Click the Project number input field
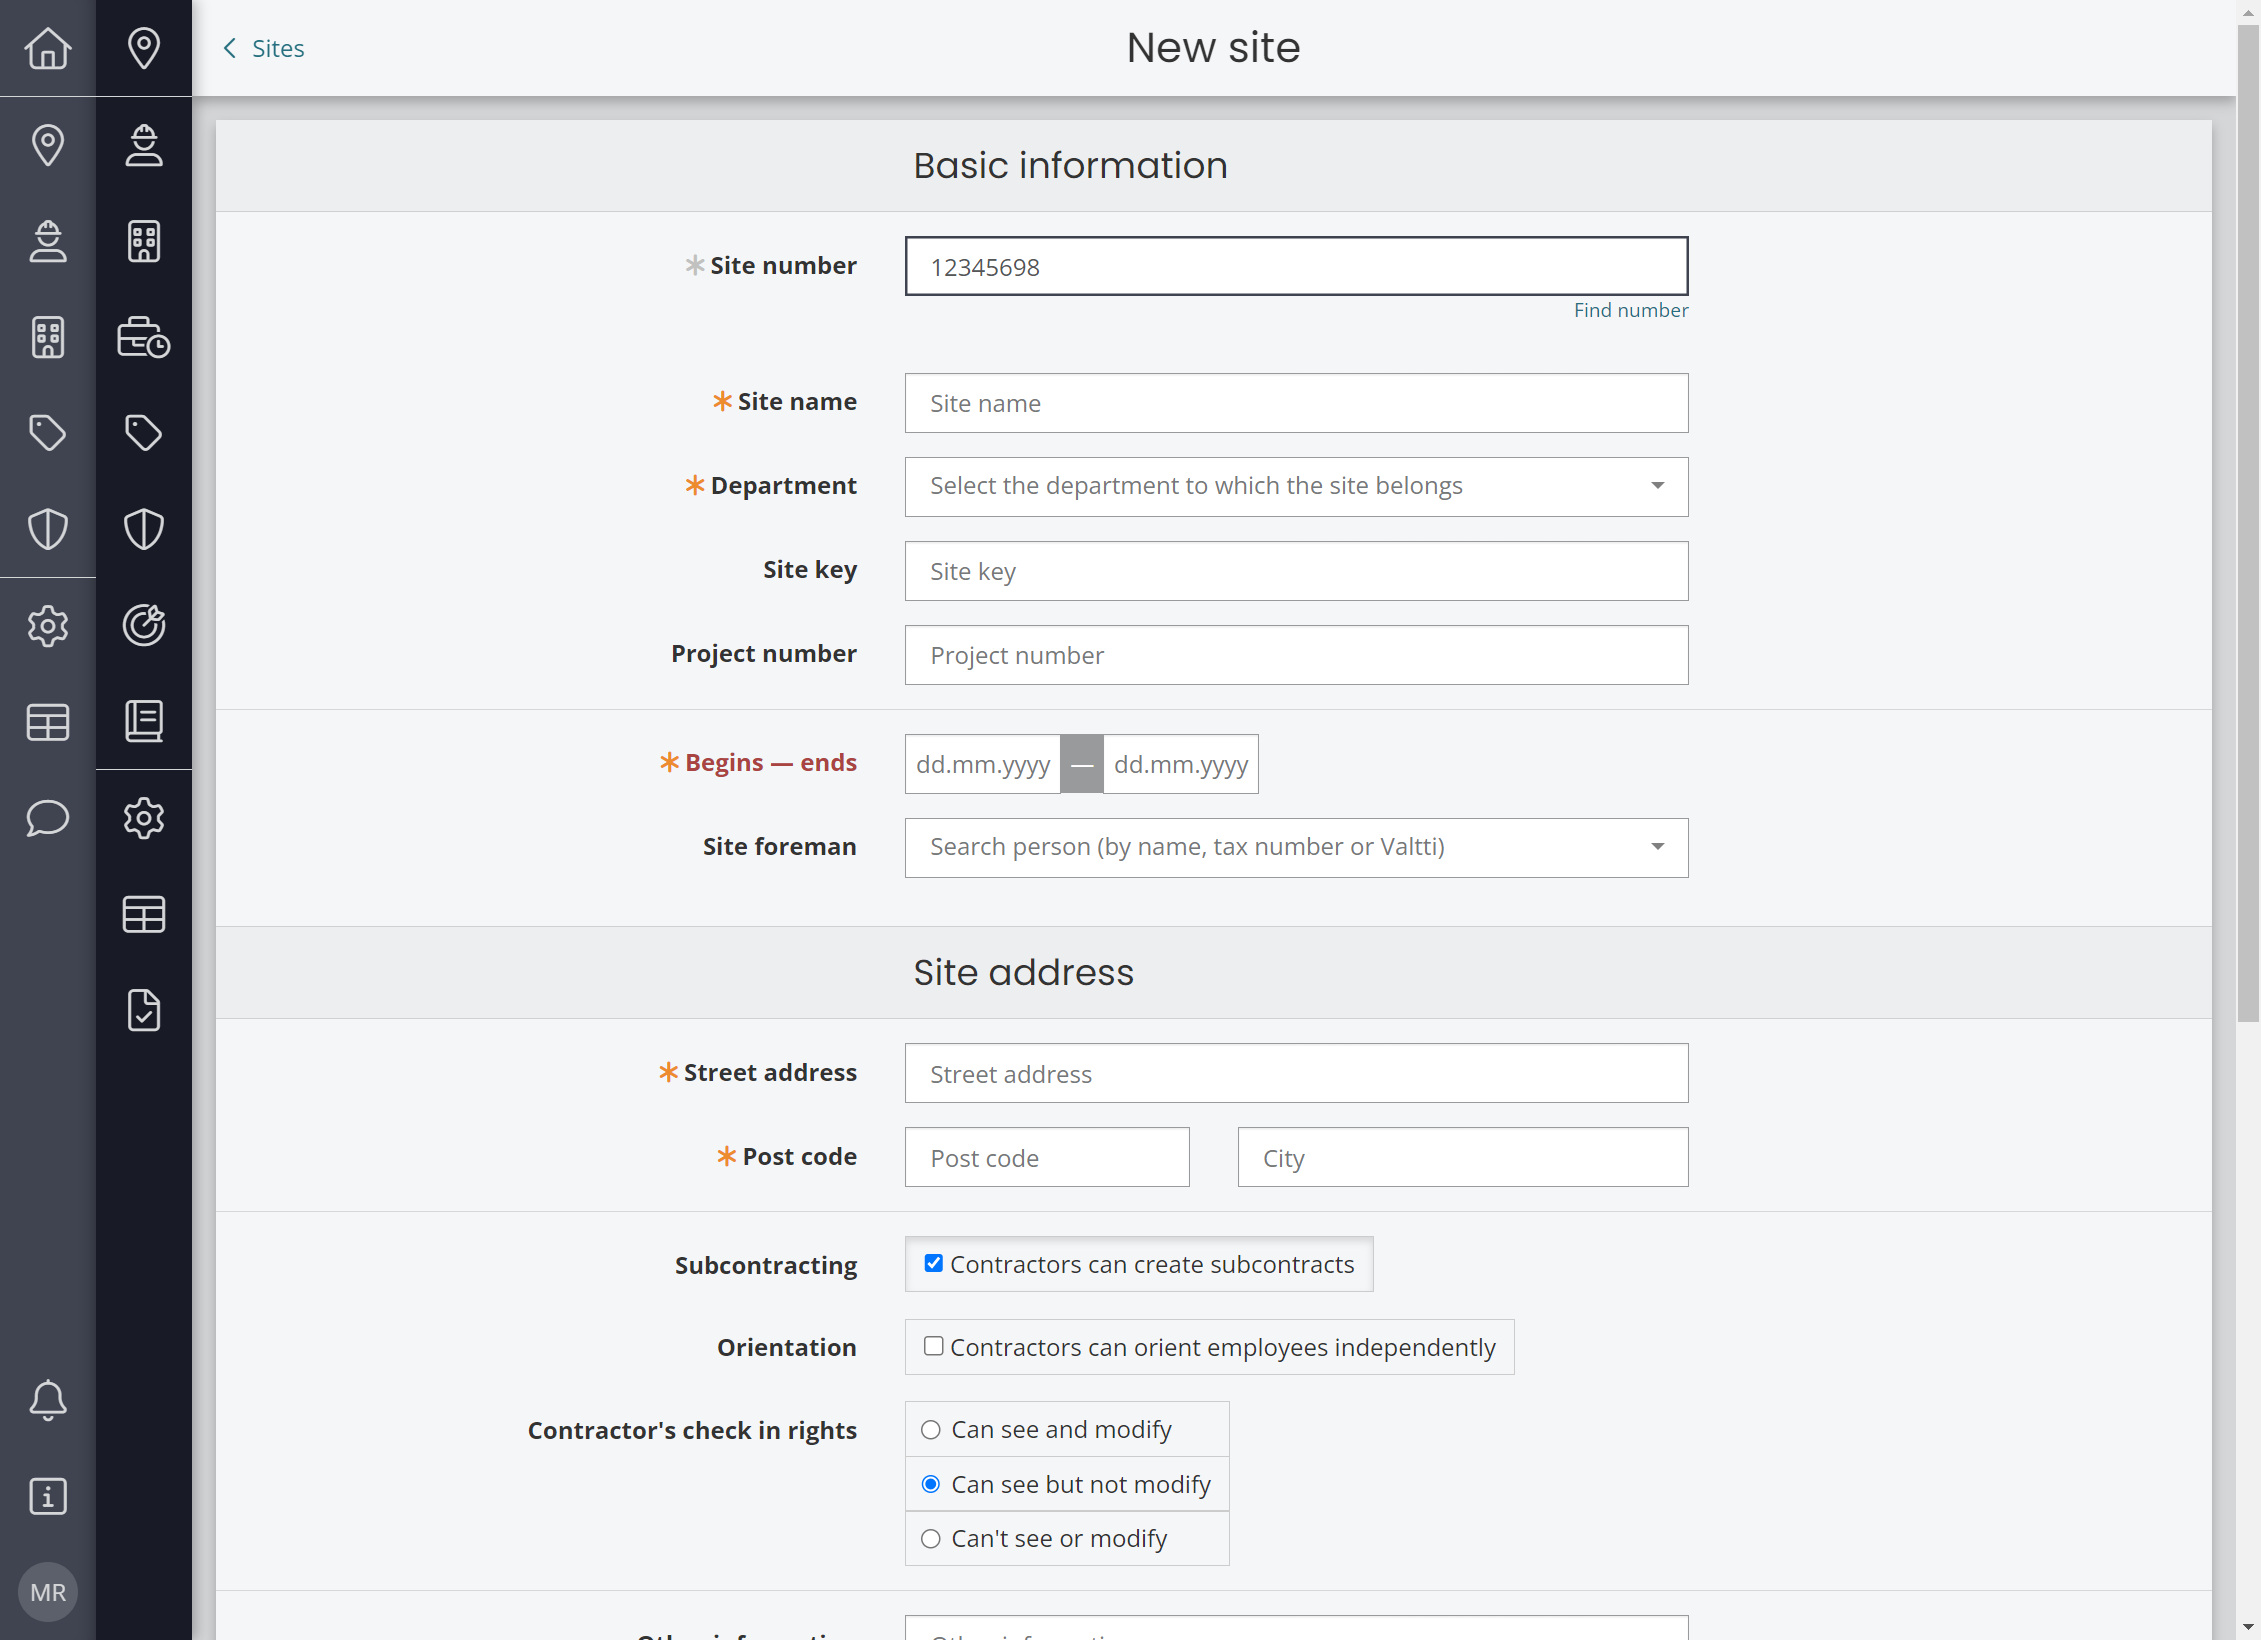The image size is (2261, 1640). [1296, 655]
